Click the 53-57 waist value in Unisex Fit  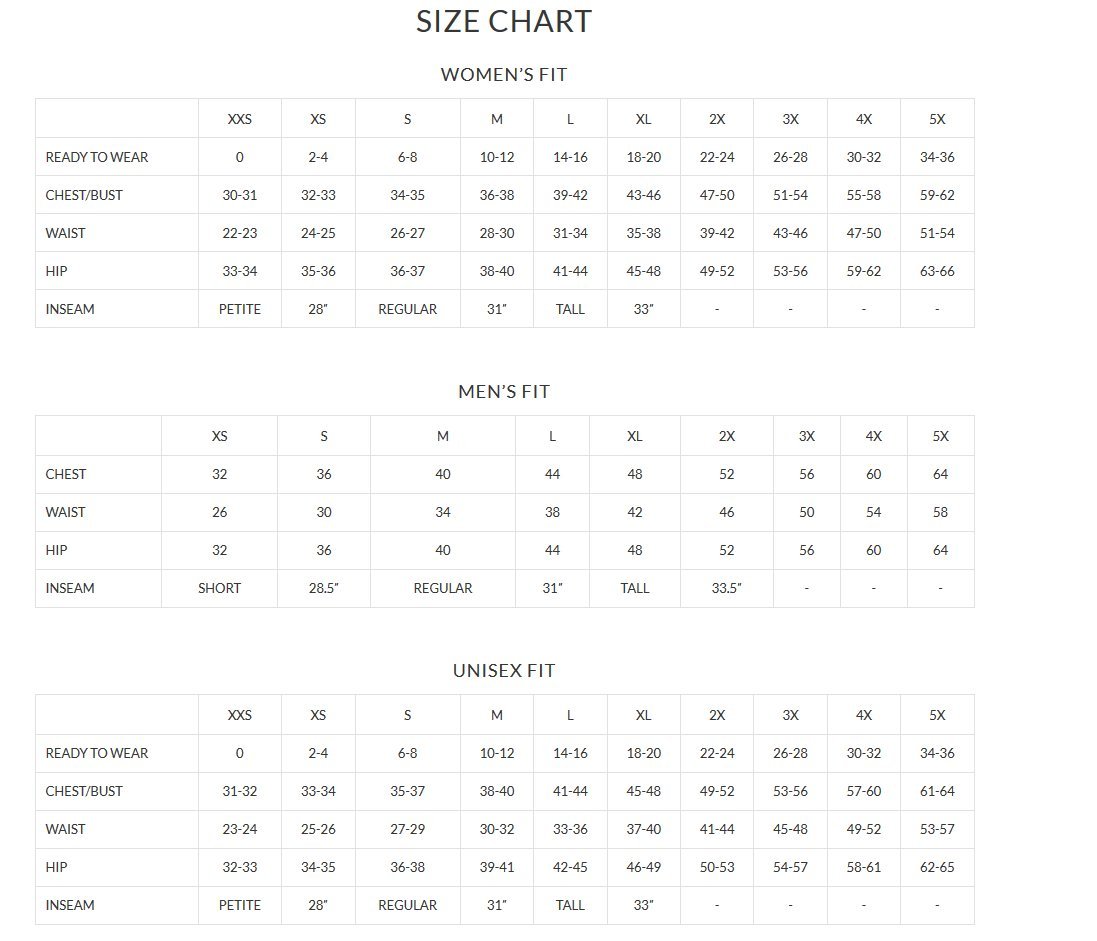tap(937, 829)
